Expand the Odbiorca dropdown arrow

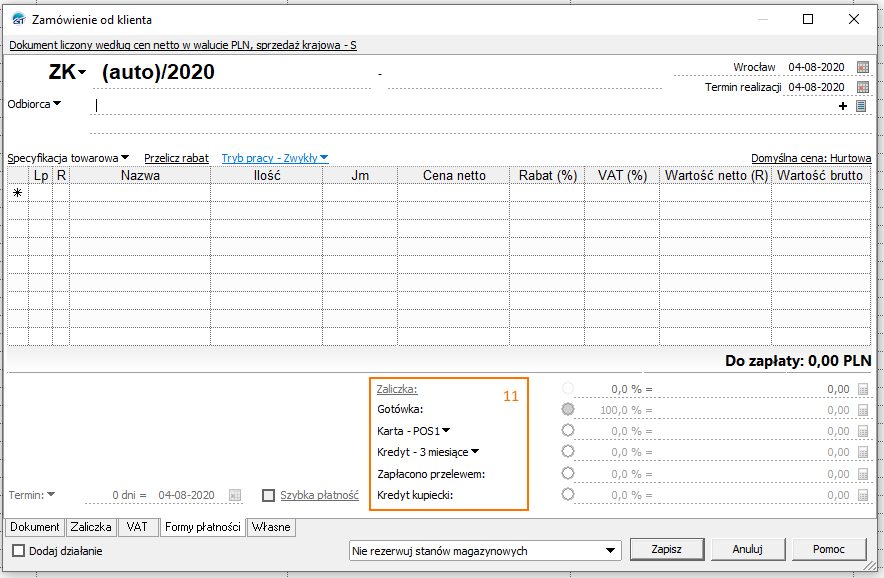57,104
